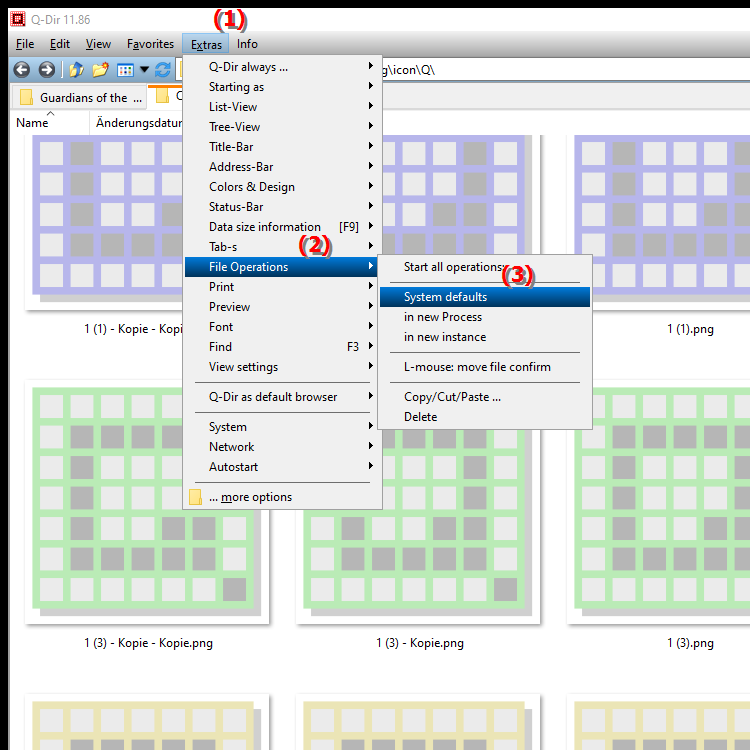This screenshot has height=750, width=750.
Task: Select in new Process option
Action: click(x=485, y=317)
